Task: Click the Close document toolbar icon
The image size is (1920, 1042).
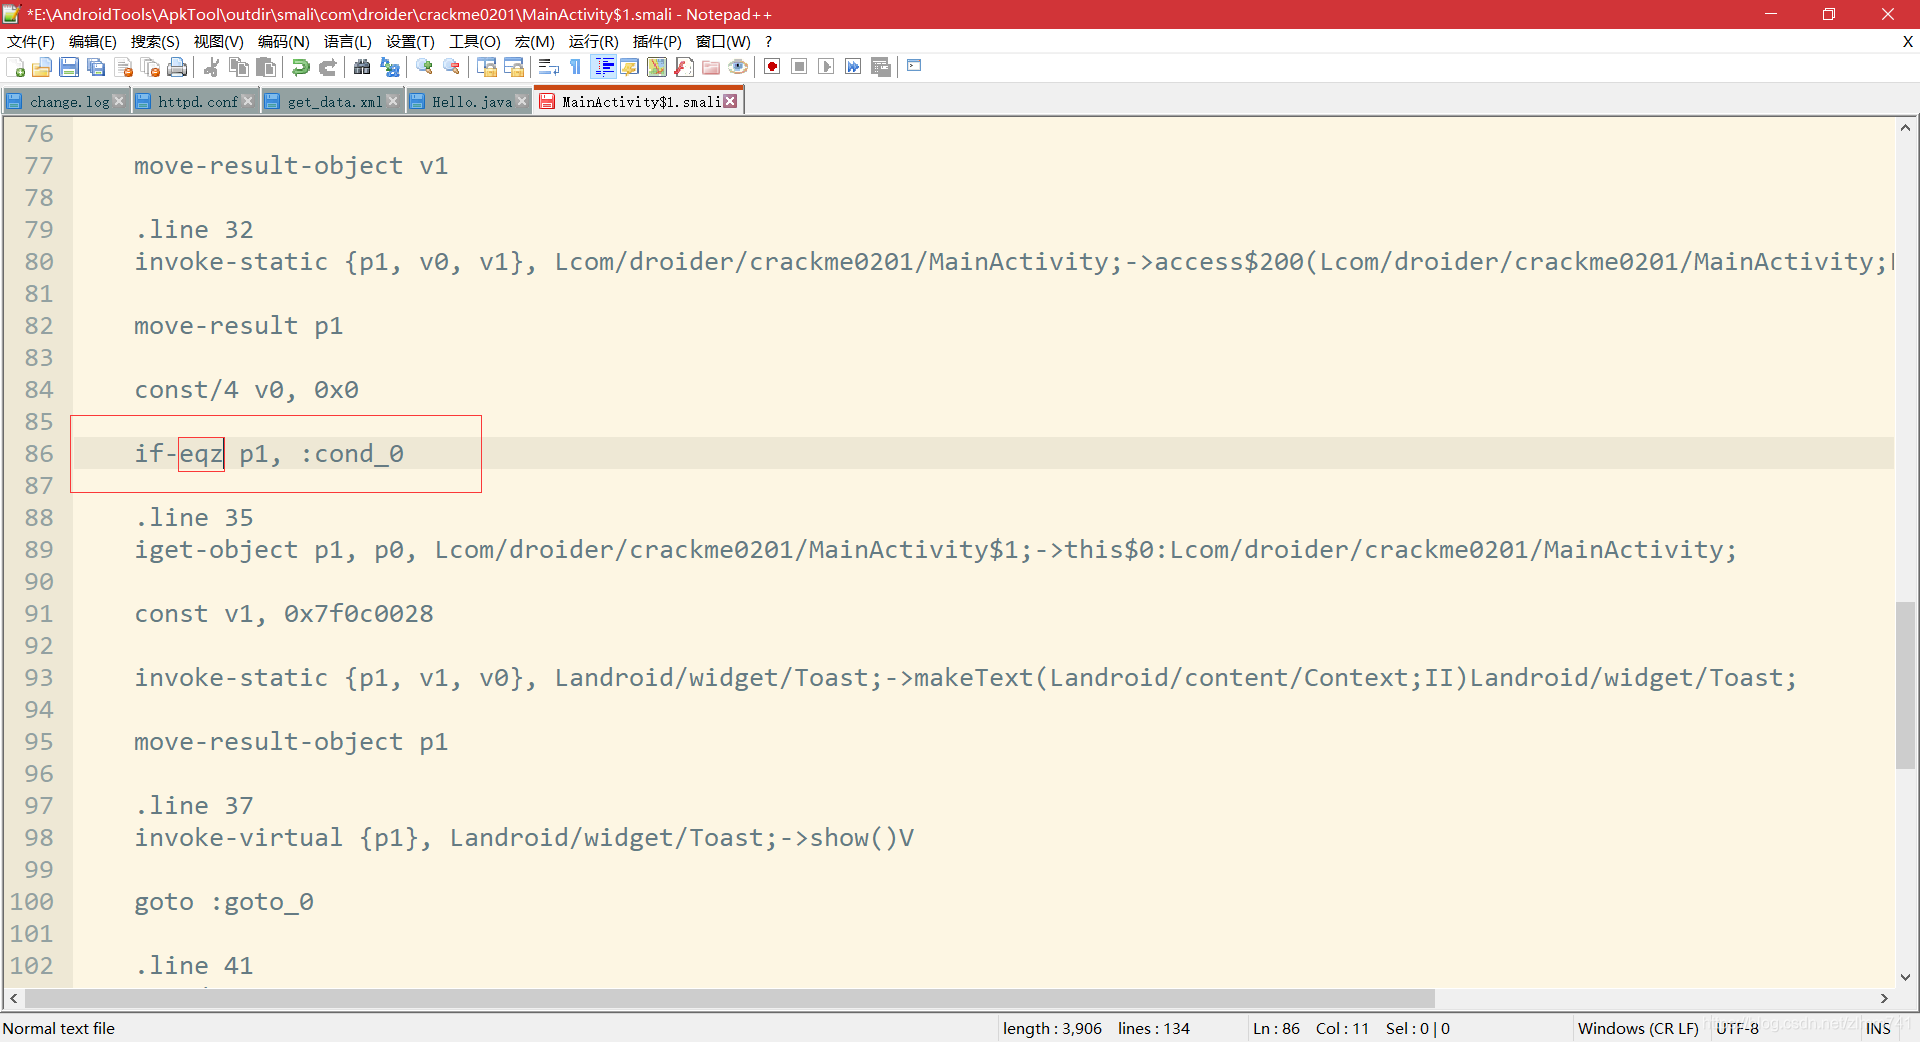Action: (x=124, y=67)
